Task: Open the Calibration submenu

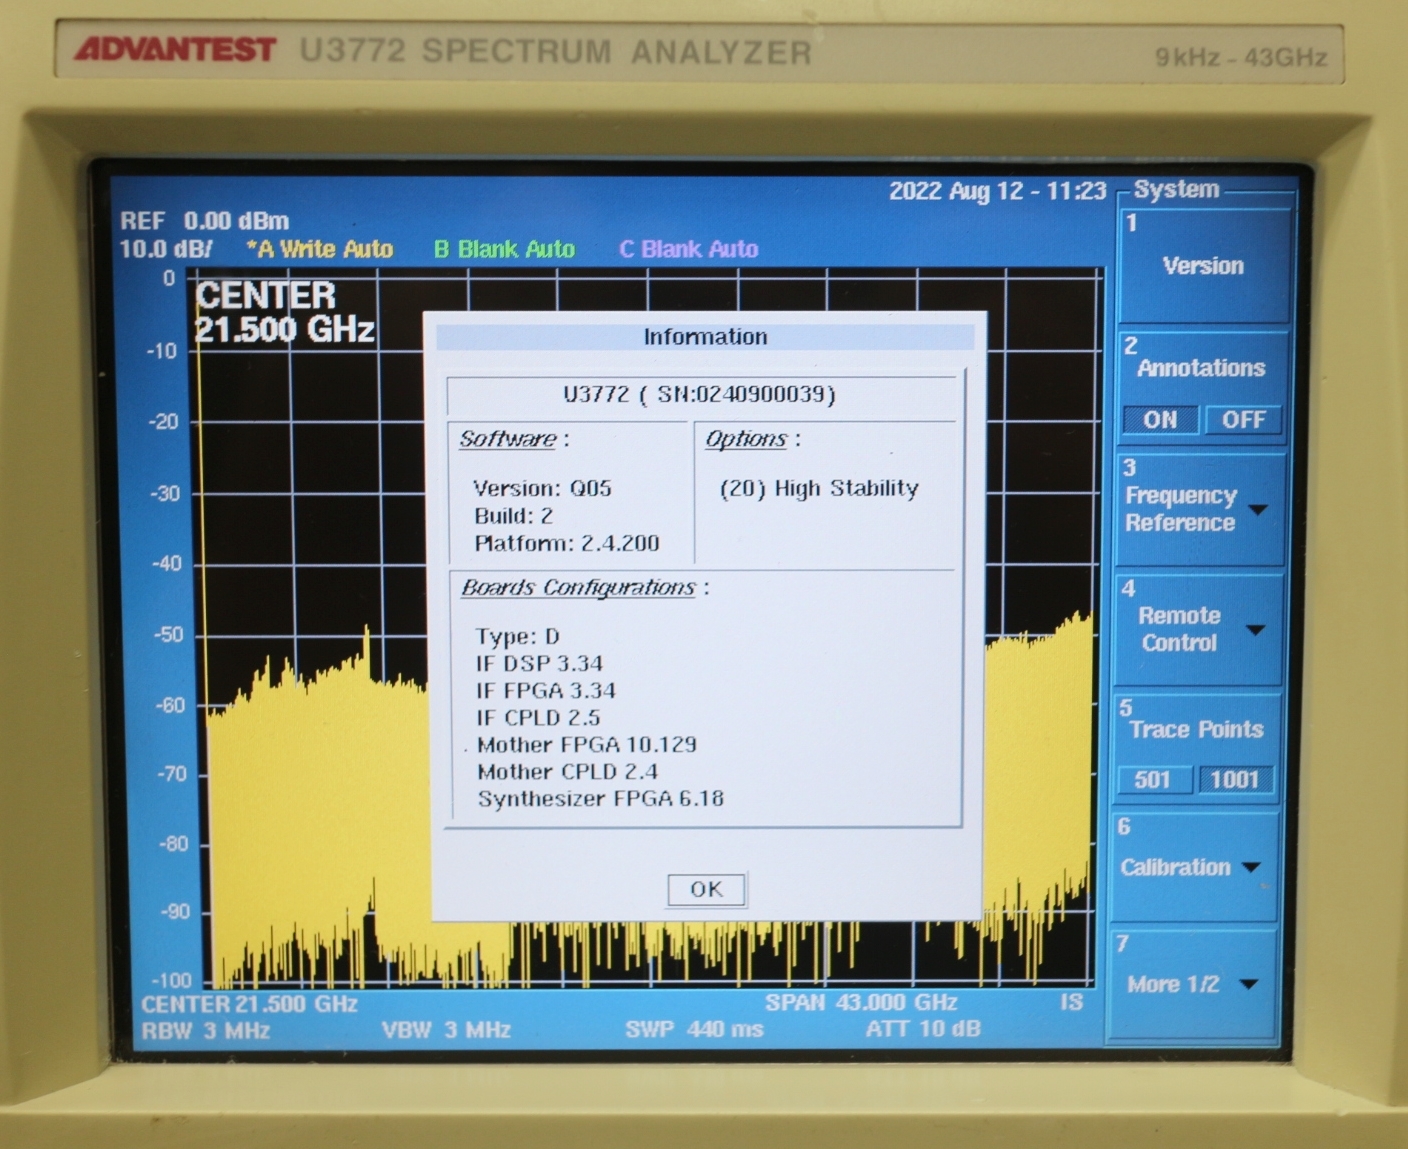Action: click(x=1194, y=867)
